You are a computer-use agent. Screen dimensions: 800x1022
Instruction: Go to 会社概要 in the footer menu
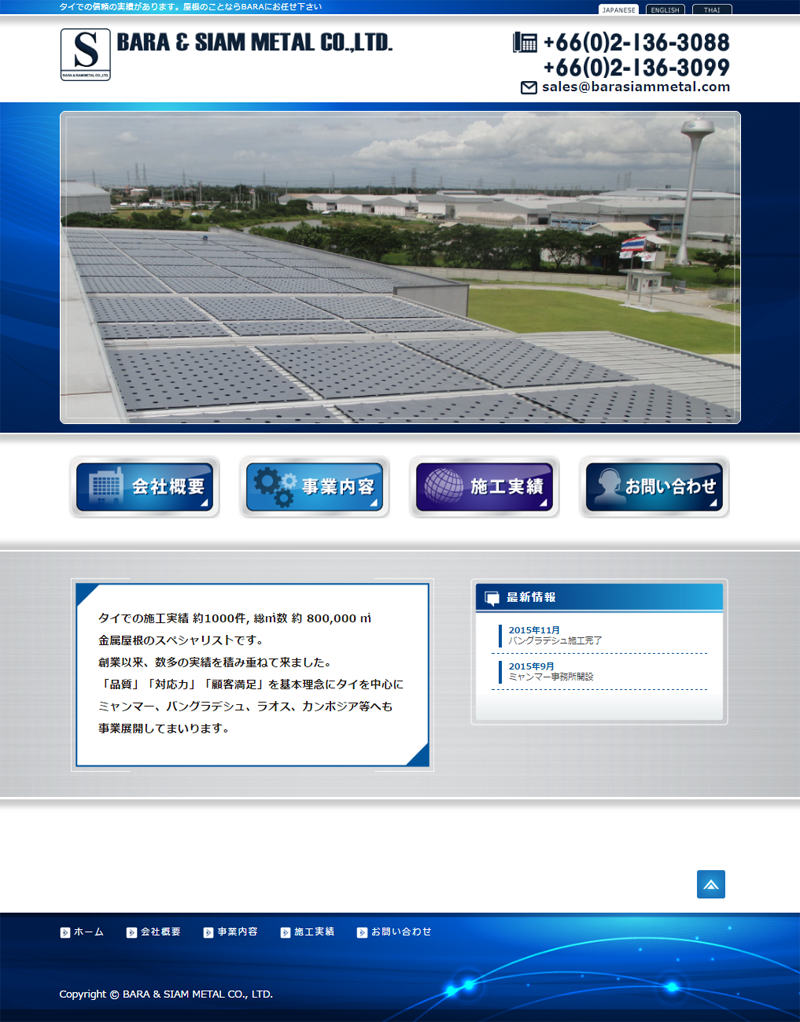point(160,932)
